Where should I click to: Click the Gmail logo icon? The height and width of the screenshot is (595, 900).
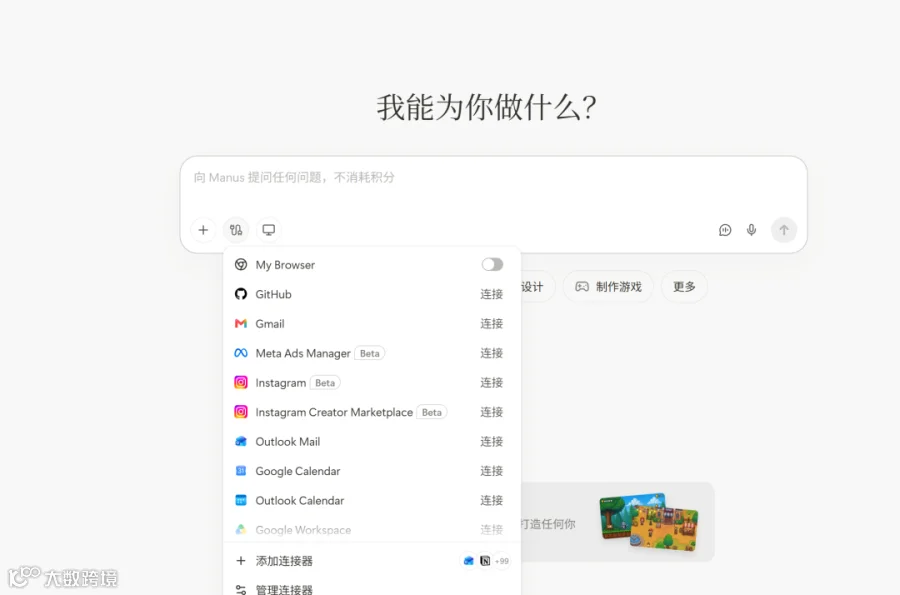click(241, 324)
